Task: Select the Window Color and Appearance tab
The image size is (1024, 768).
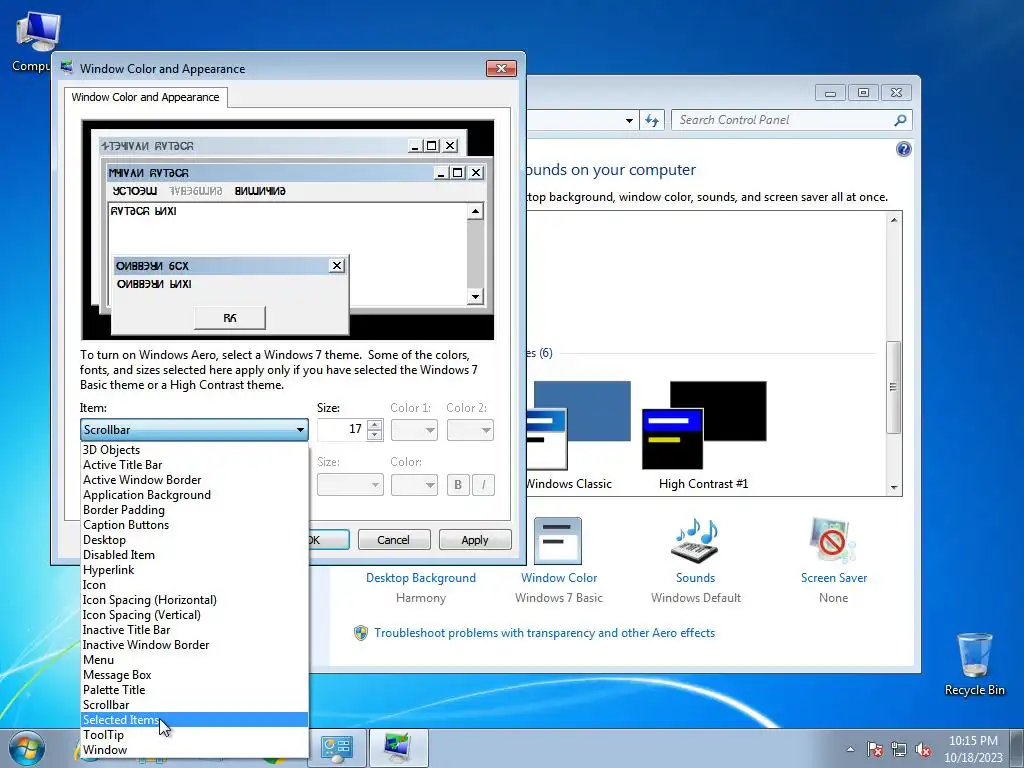Action: tap(145, 97)
